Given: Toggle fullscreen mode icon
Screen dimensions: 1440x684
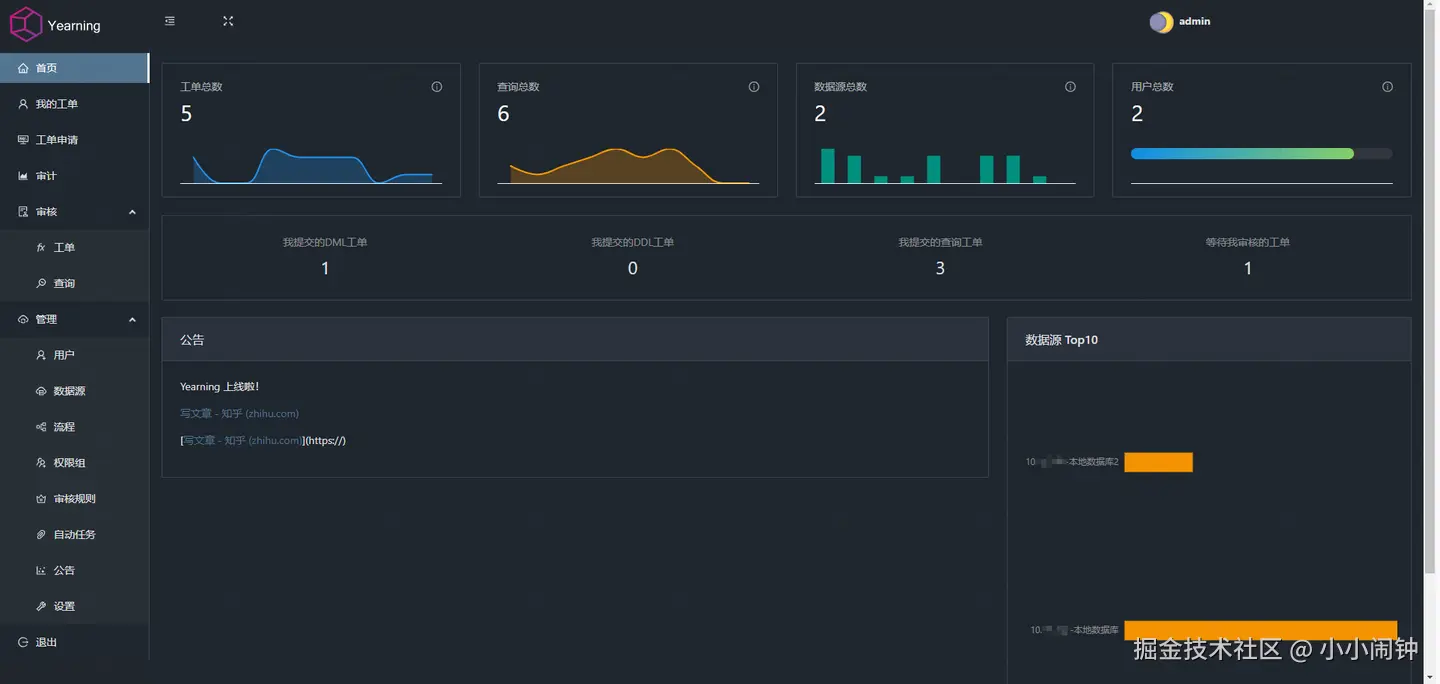Looking at the screenshot, I should tap(228, 21).
